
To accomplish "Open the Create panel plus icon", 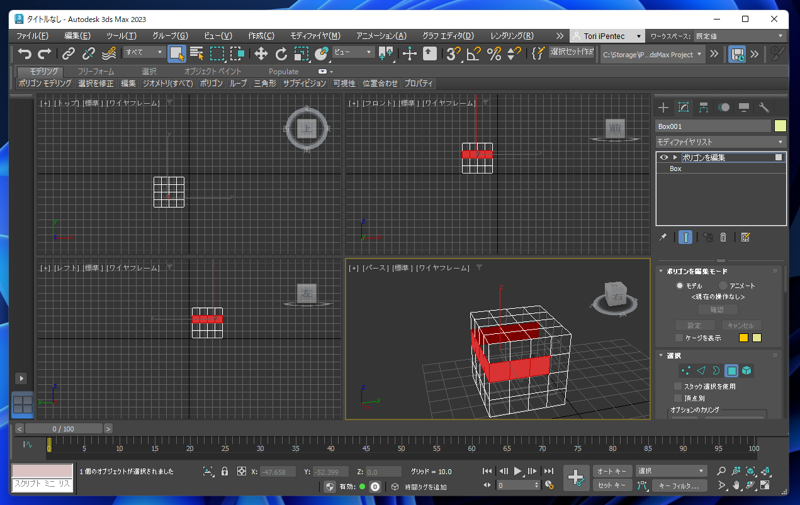I will click(663, 107).
